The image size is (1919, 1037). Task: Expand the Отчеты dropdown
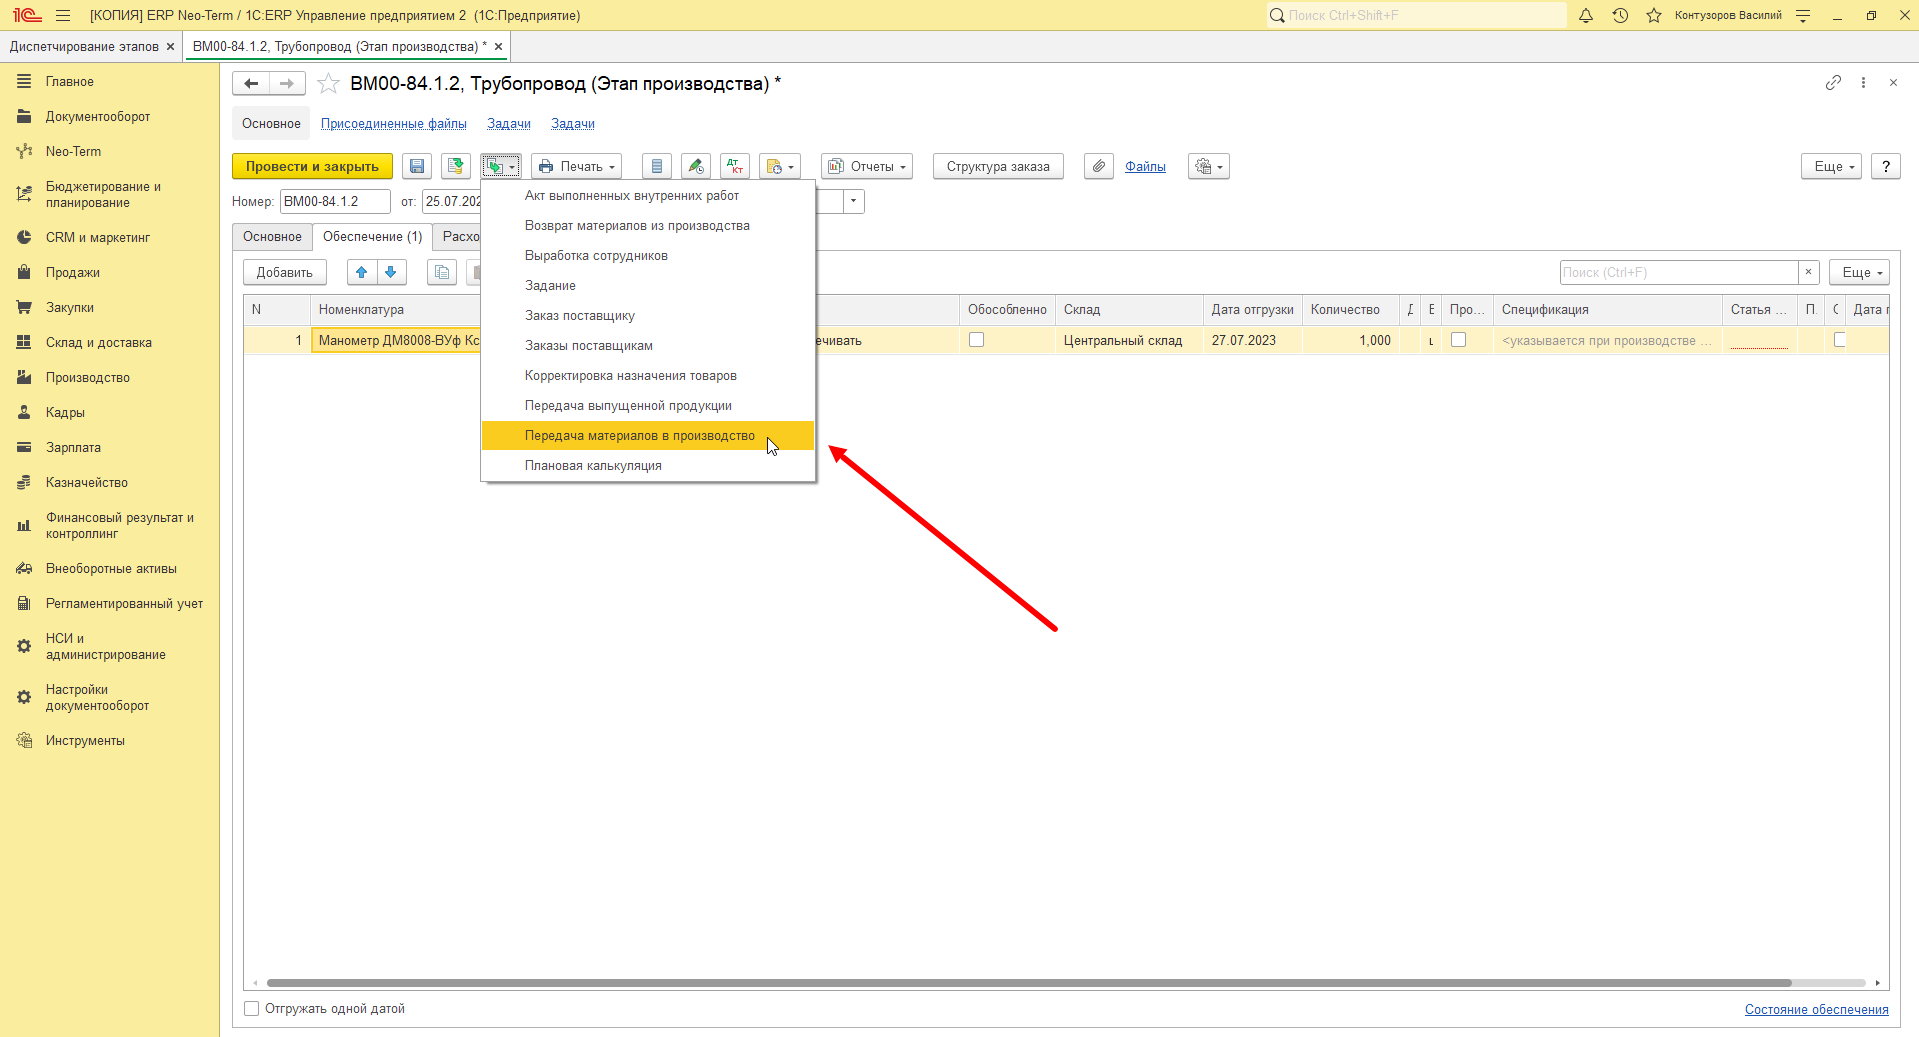tap(867, 166)
